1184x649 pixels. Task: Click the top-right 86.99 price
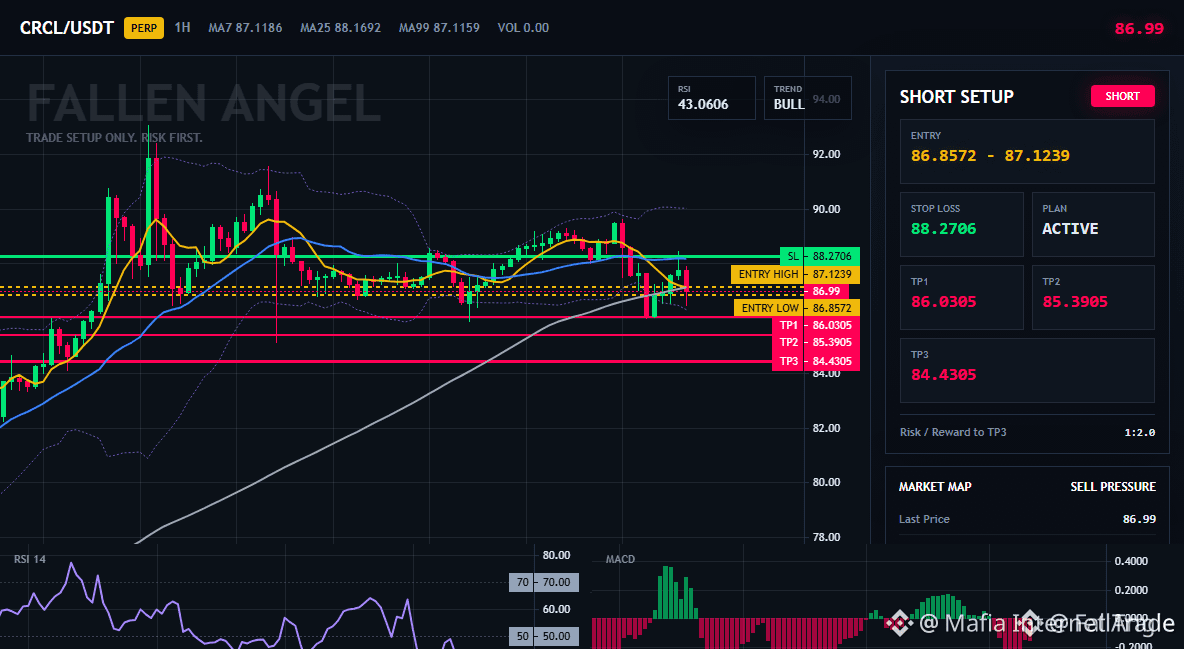[x=1139, y=29]
